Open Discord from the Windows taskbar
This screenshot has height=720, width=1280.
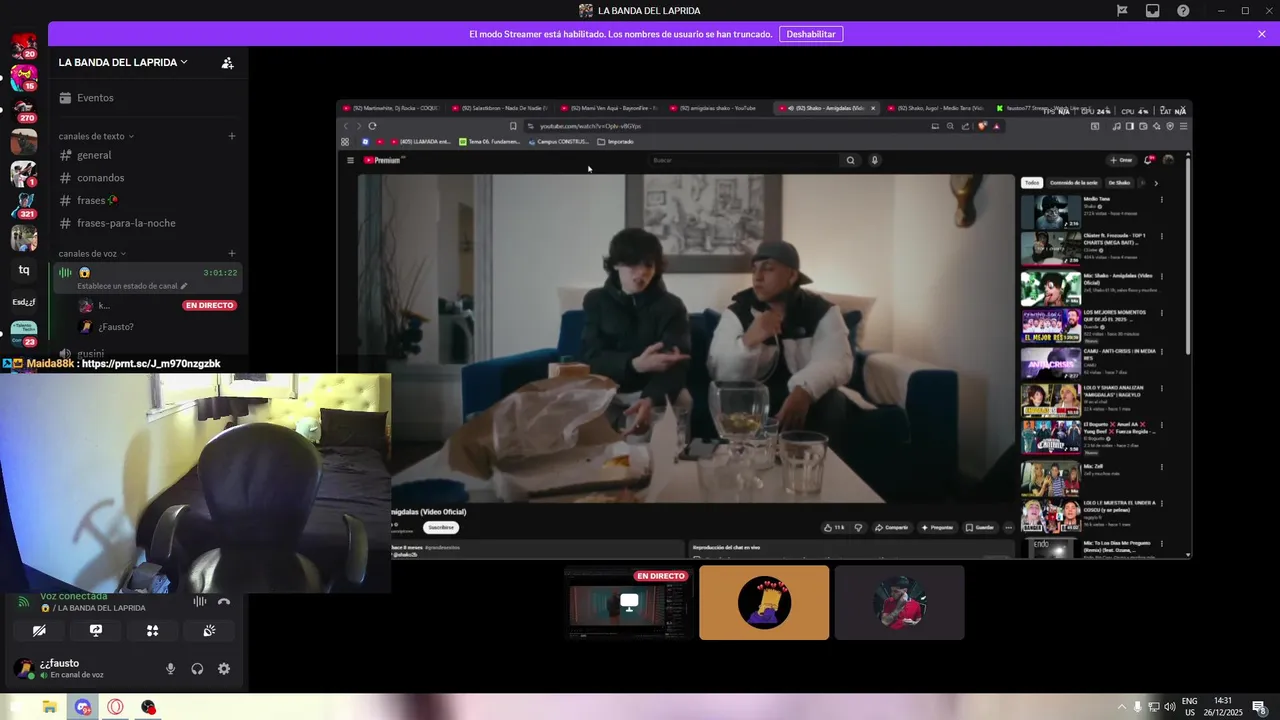[x=83, y=707]
